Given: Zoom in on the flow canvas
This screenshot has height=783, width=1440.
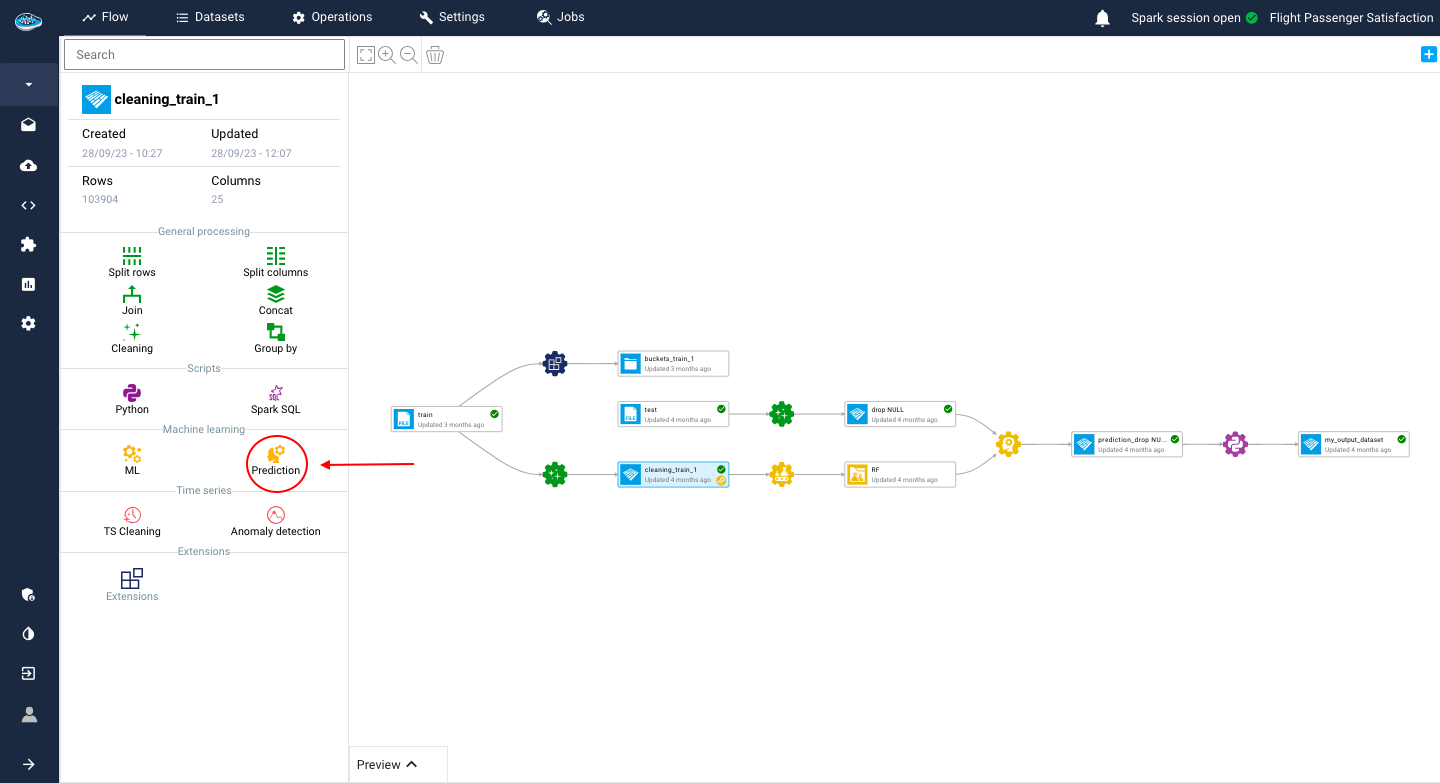Looking at the screenshot, I should (x=387, y=55).
